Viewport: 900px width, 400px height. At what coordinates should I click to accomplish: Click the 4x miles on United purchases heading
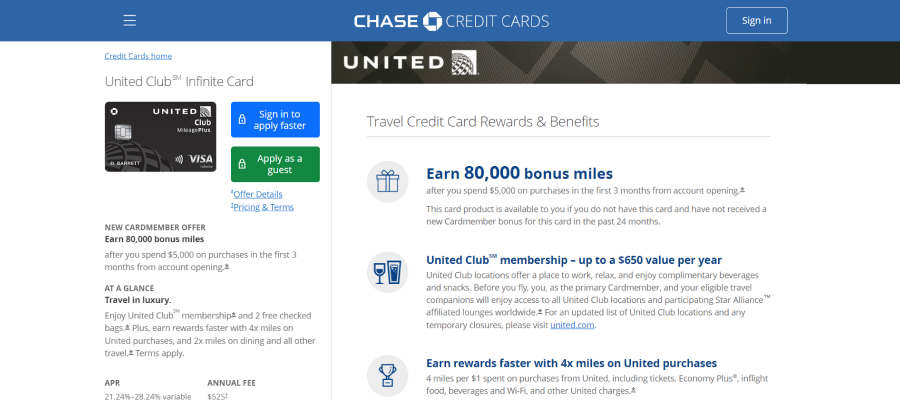(571, 363)
